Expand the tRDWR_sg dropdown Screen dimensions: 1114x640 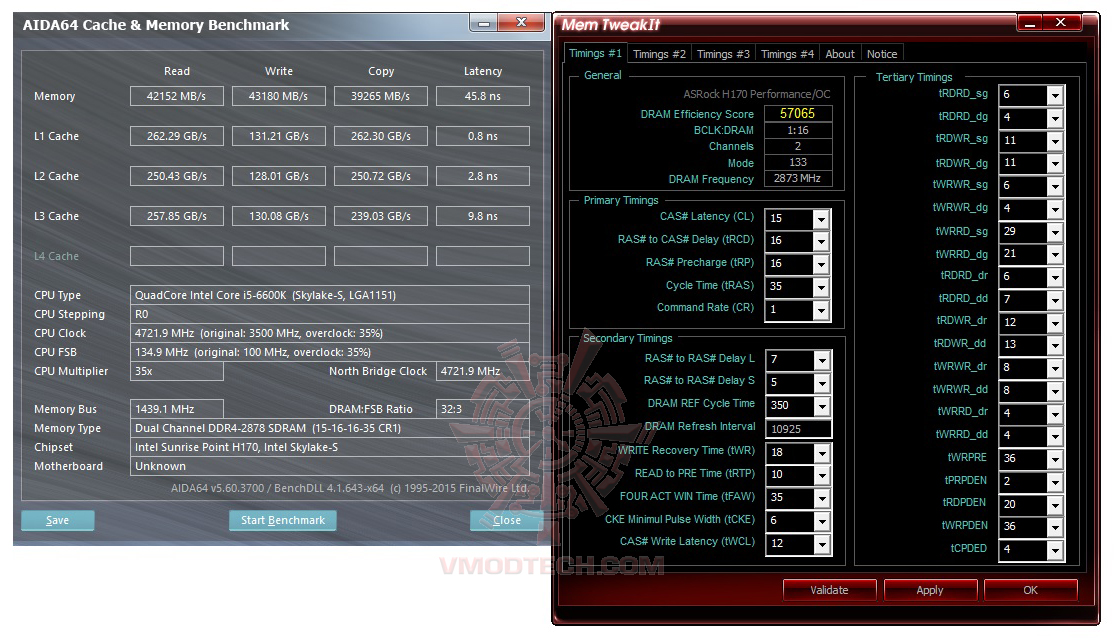(1055, 141)
